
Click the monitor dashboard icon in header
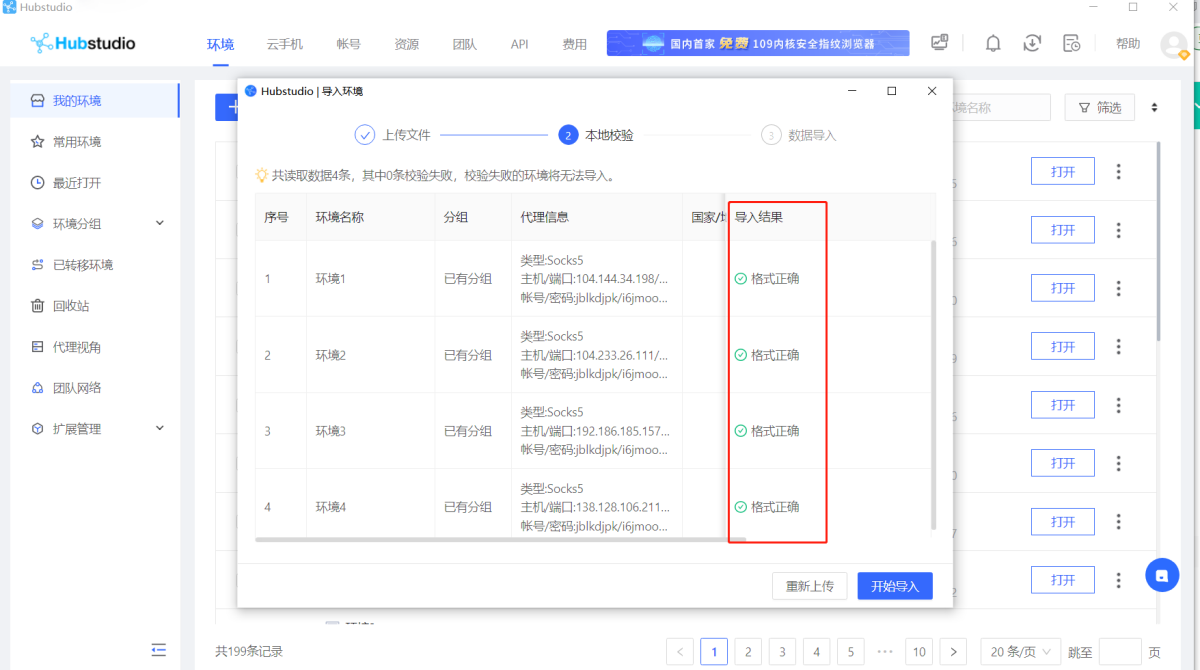tap(939, 43)
